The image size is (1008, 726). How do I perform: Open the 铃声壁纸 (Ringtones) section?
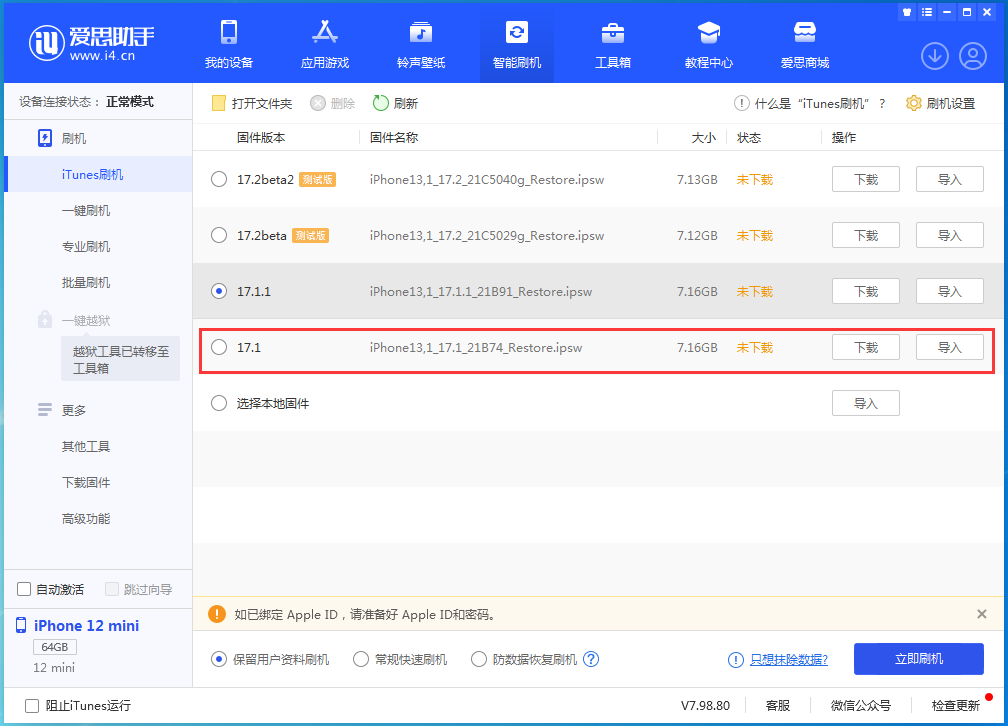pos(420,44)
